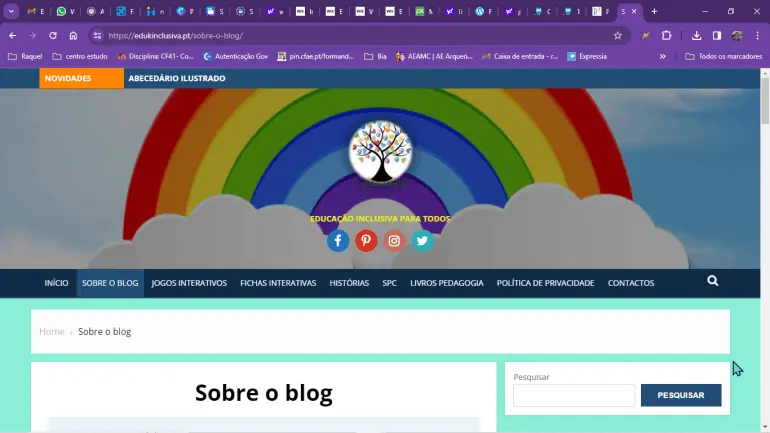
Task: Open the AEAMC bookmark
Action: click(x=434, y=56)
